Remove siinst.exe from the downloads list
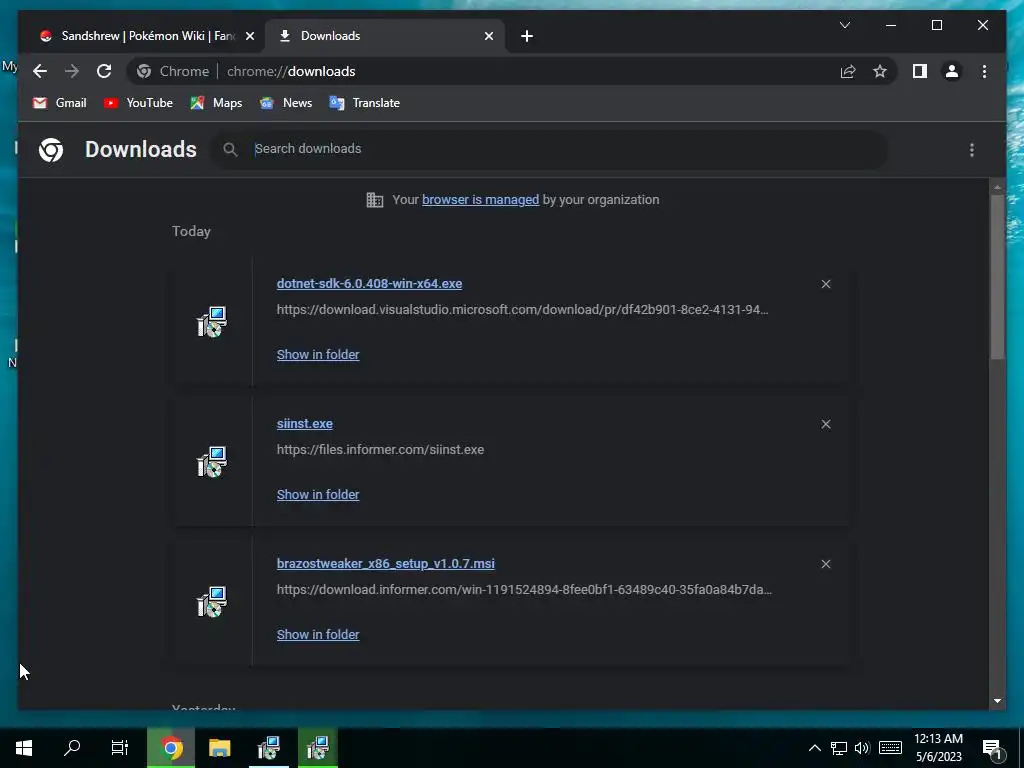The image size is (1024, 768). pyautogui.click(x=825, y=424)
